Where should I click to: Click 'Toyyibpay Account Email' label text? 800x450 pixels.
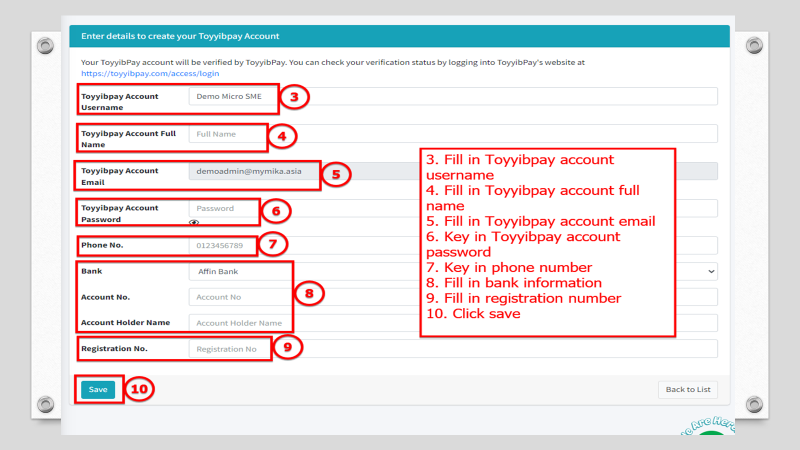(x=120, y=176)
